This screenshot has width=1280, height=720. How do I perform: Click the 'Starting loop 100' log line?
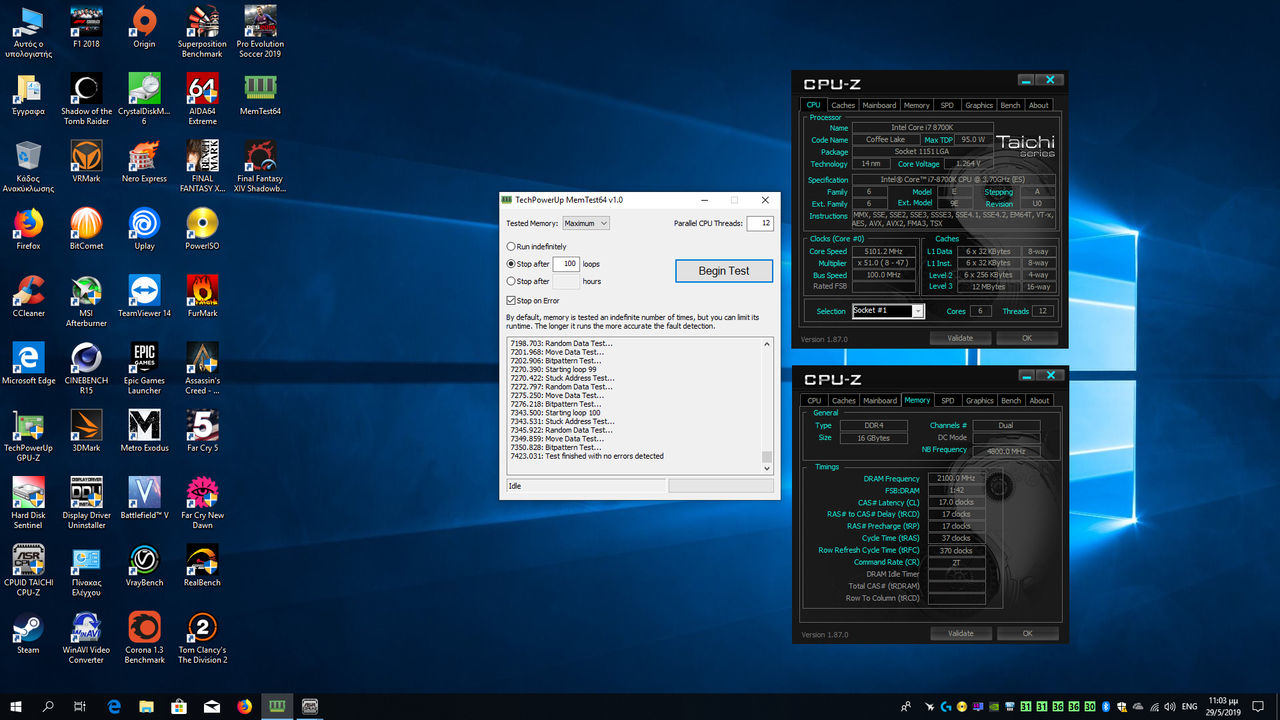(555, 412)
